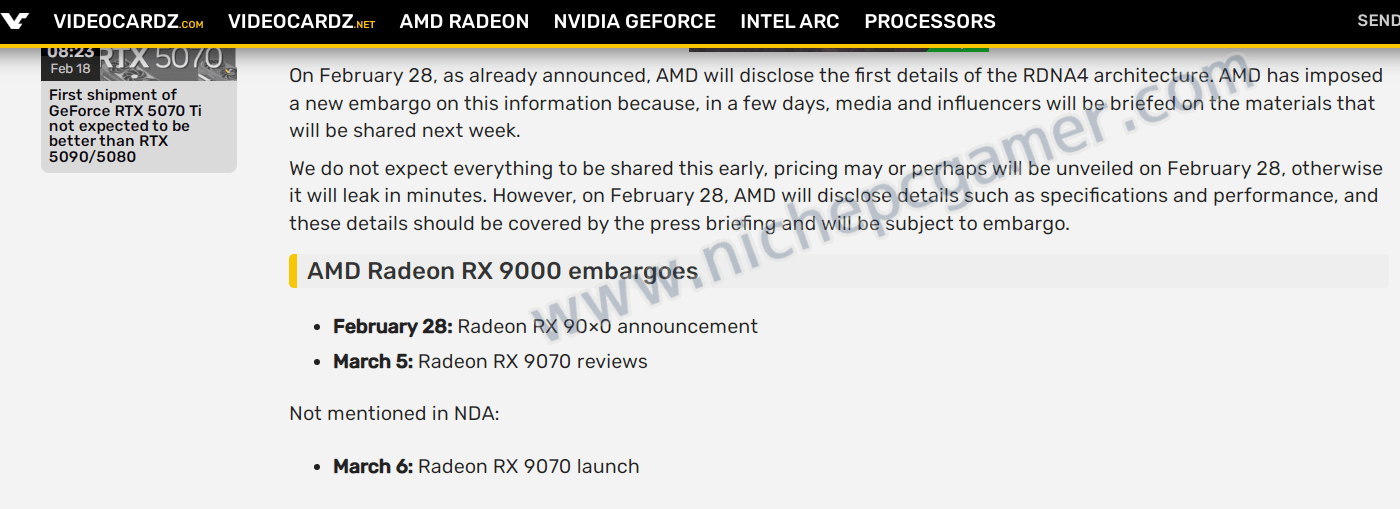Open the AMD RADEON menu
This screenshot has height=509, width=1400.
coord(464,21)
